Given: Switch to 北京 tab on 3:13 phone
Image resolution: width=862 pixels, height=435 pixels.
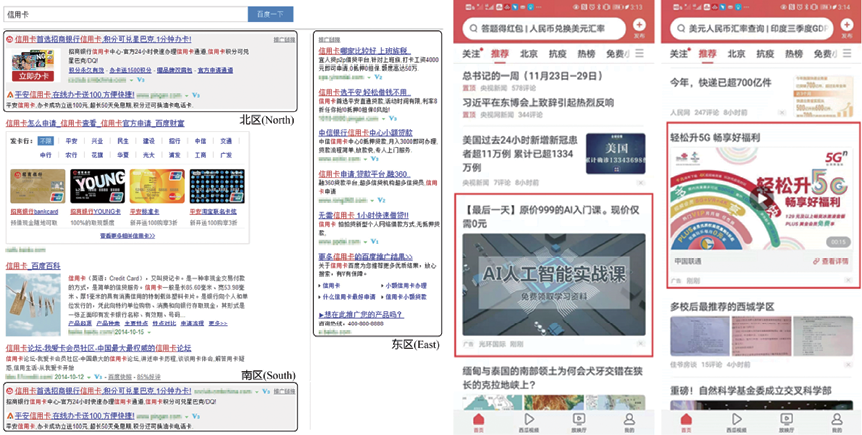Looking at the screenshot, I should pos(528,54).
